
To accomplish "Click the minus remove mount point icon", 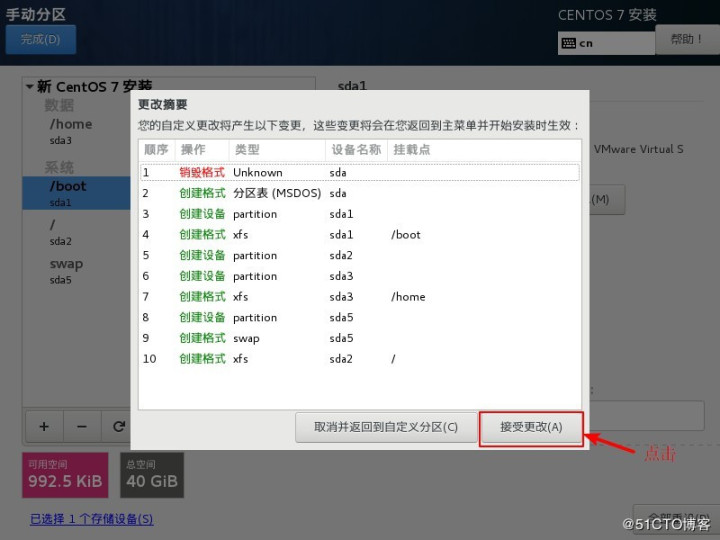I will [82, 427].
